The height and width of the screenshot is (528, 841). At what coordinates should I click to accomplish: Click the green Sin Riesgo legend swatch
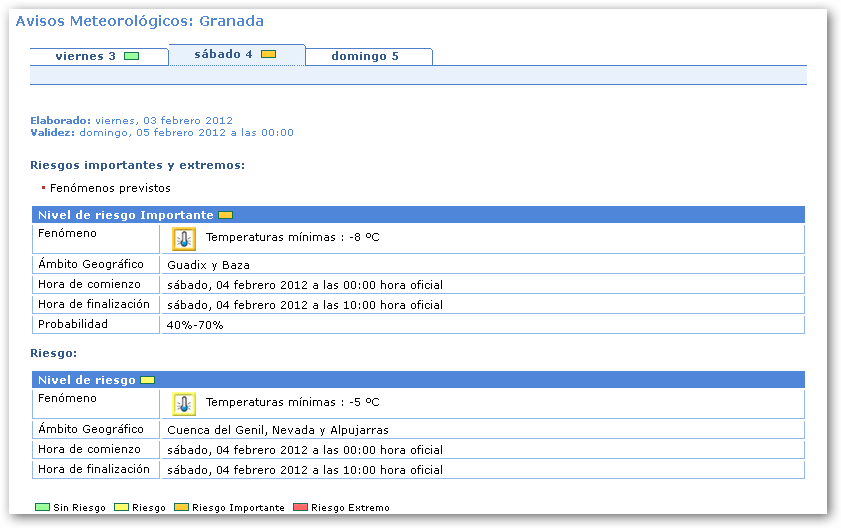pos(42,508)
